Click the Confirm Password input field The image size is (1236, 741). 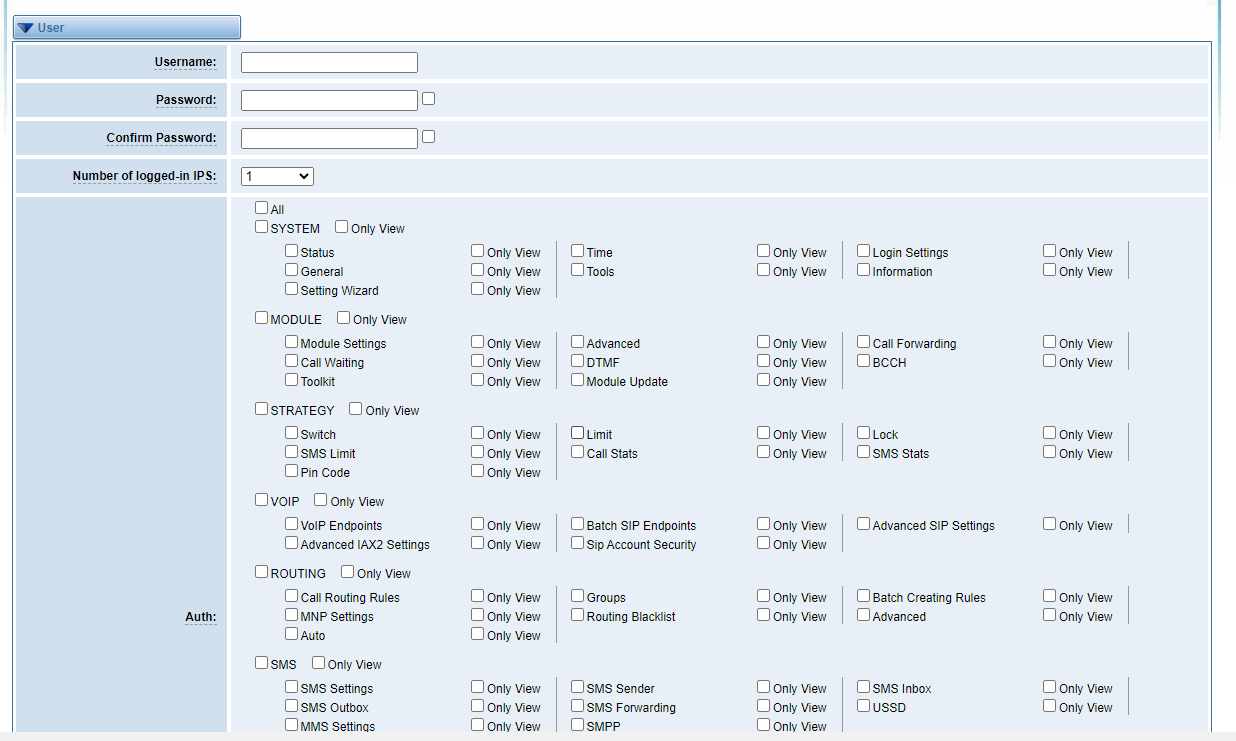tap(329, 138)
